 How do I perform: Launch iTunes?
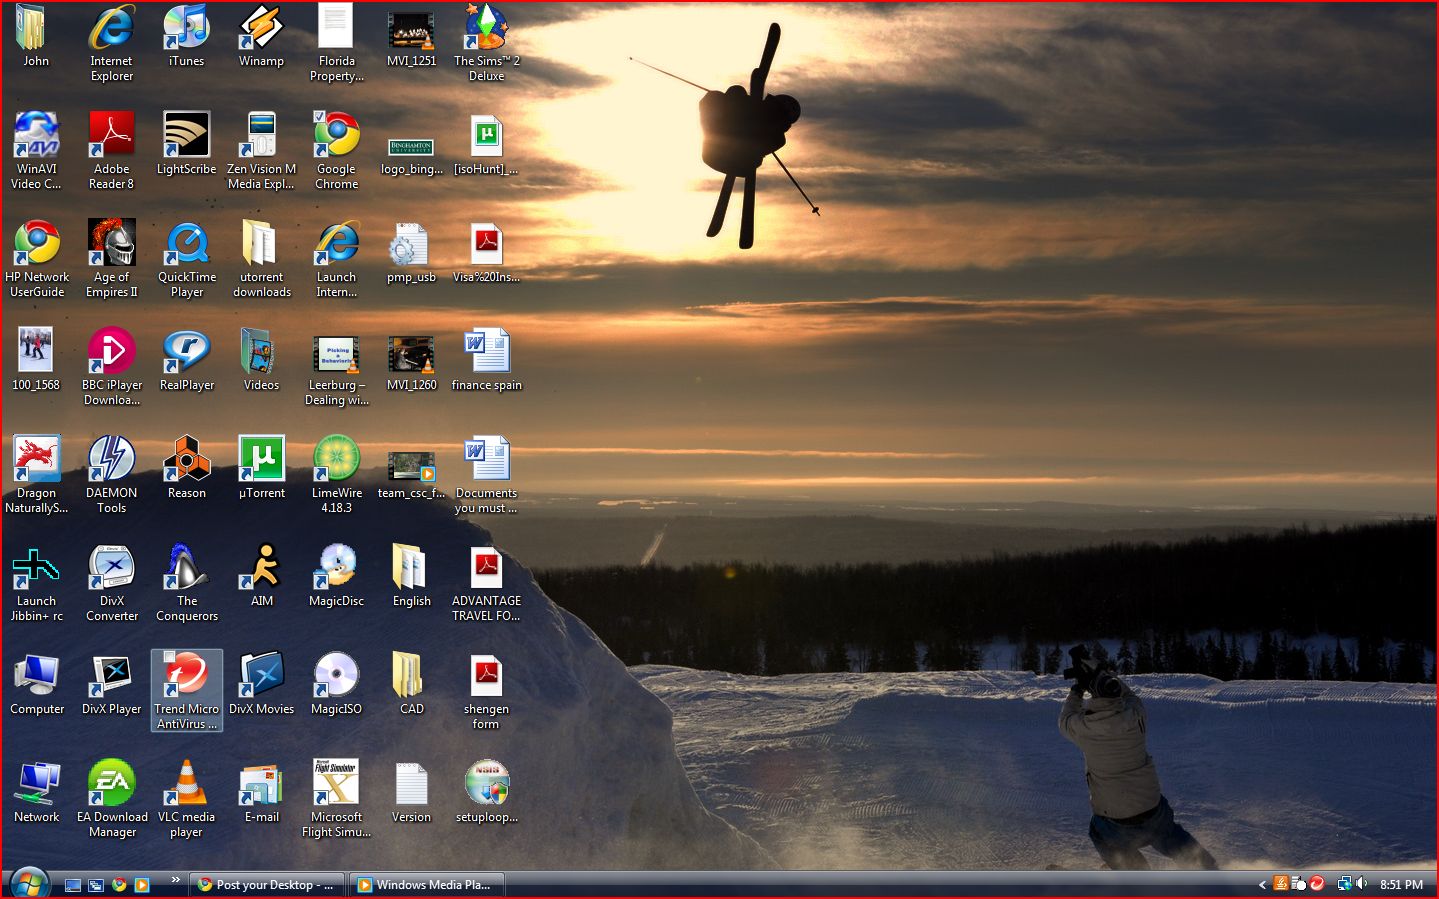[x=185, y=33]
